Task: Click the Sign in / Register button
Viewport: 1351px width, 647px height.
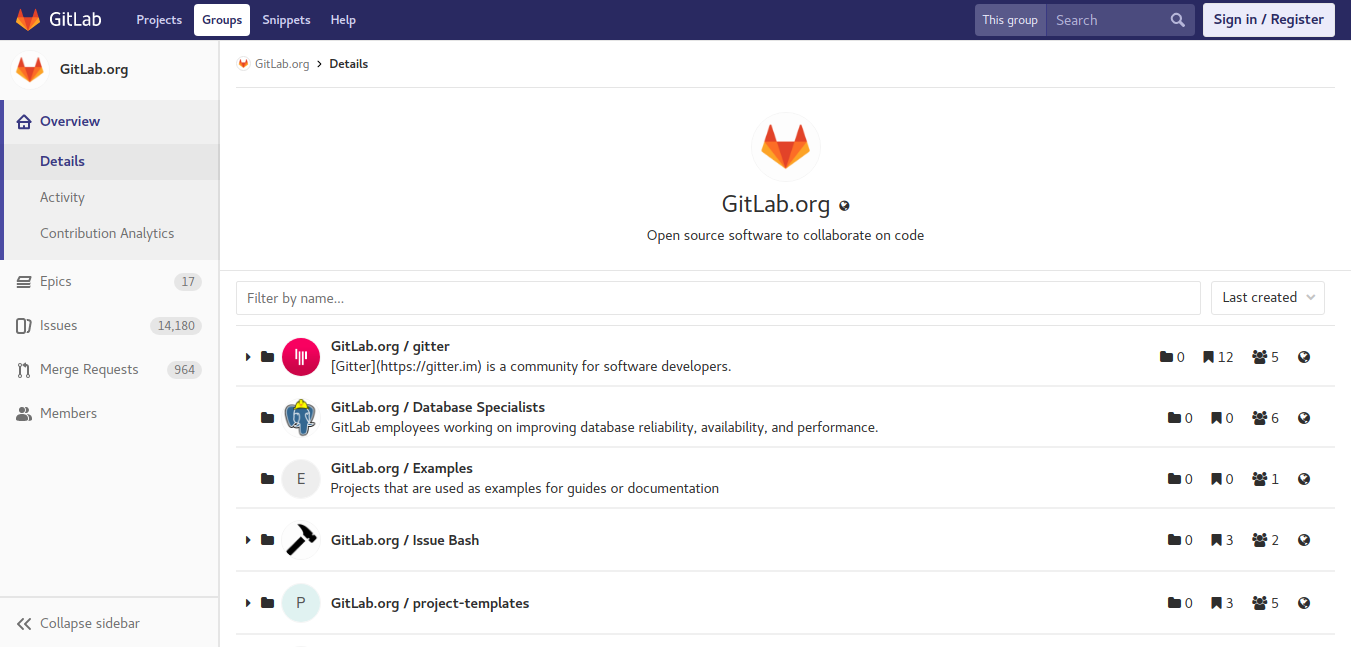Action: [1268, 20]
